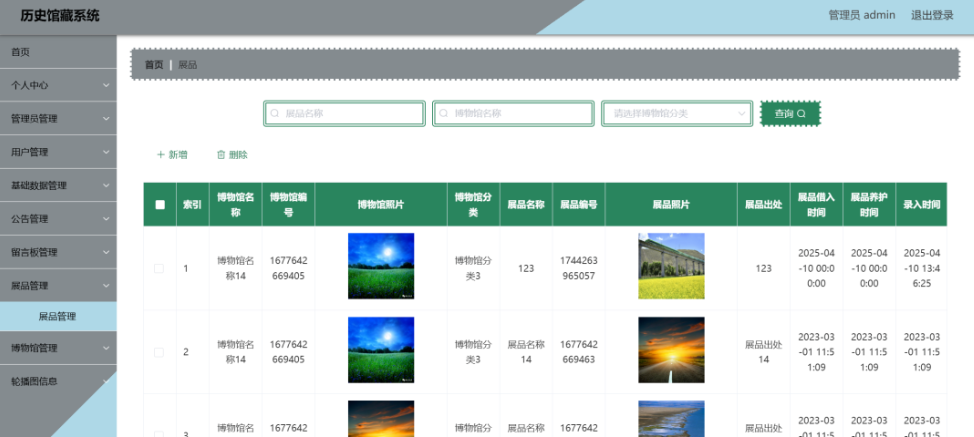Click the 展品名称 column header

click(526, 204)
